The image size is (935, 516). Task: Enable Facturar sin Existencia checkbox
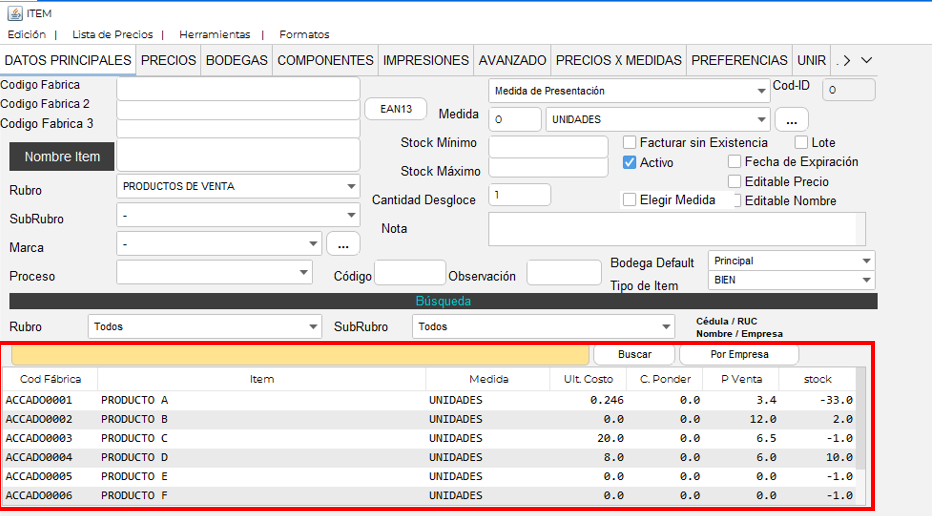point(630,143)
